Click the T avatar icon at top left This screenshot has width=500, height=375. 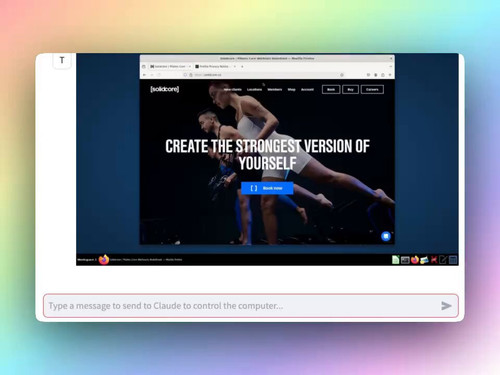[x=62, y=60]
